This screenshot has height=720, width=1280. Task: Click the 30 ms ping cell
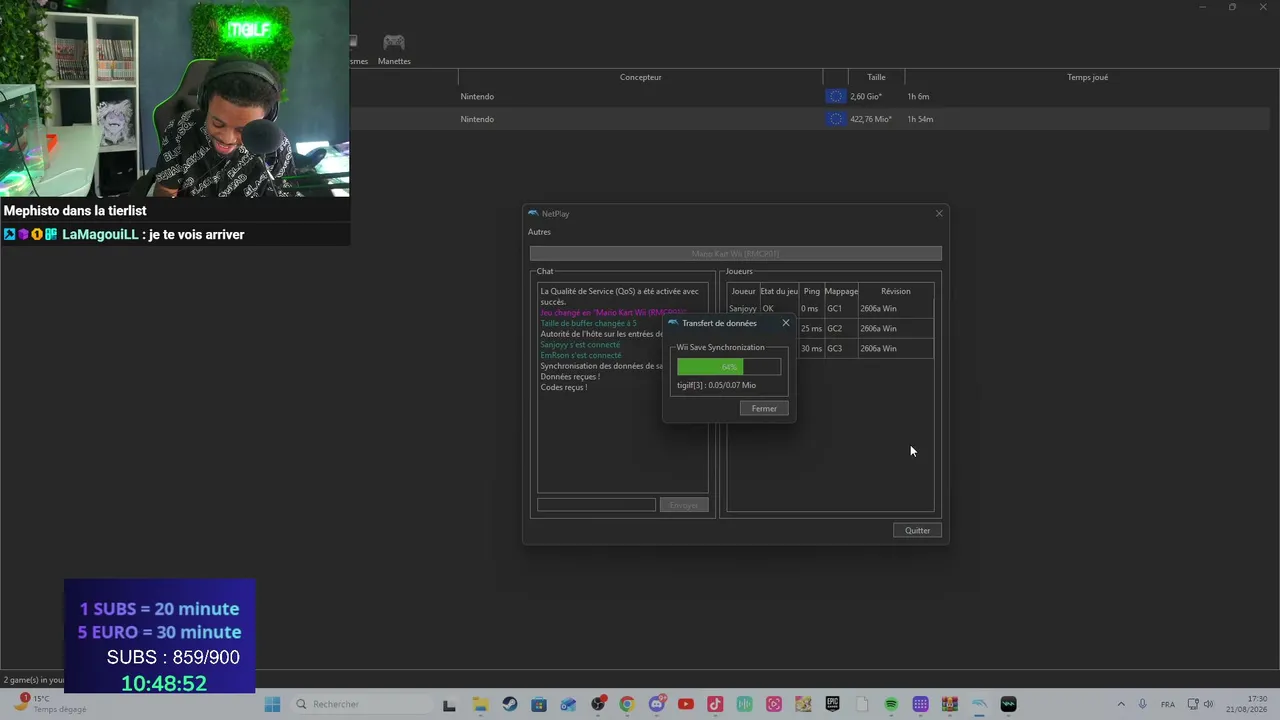(x=811, y=348)
